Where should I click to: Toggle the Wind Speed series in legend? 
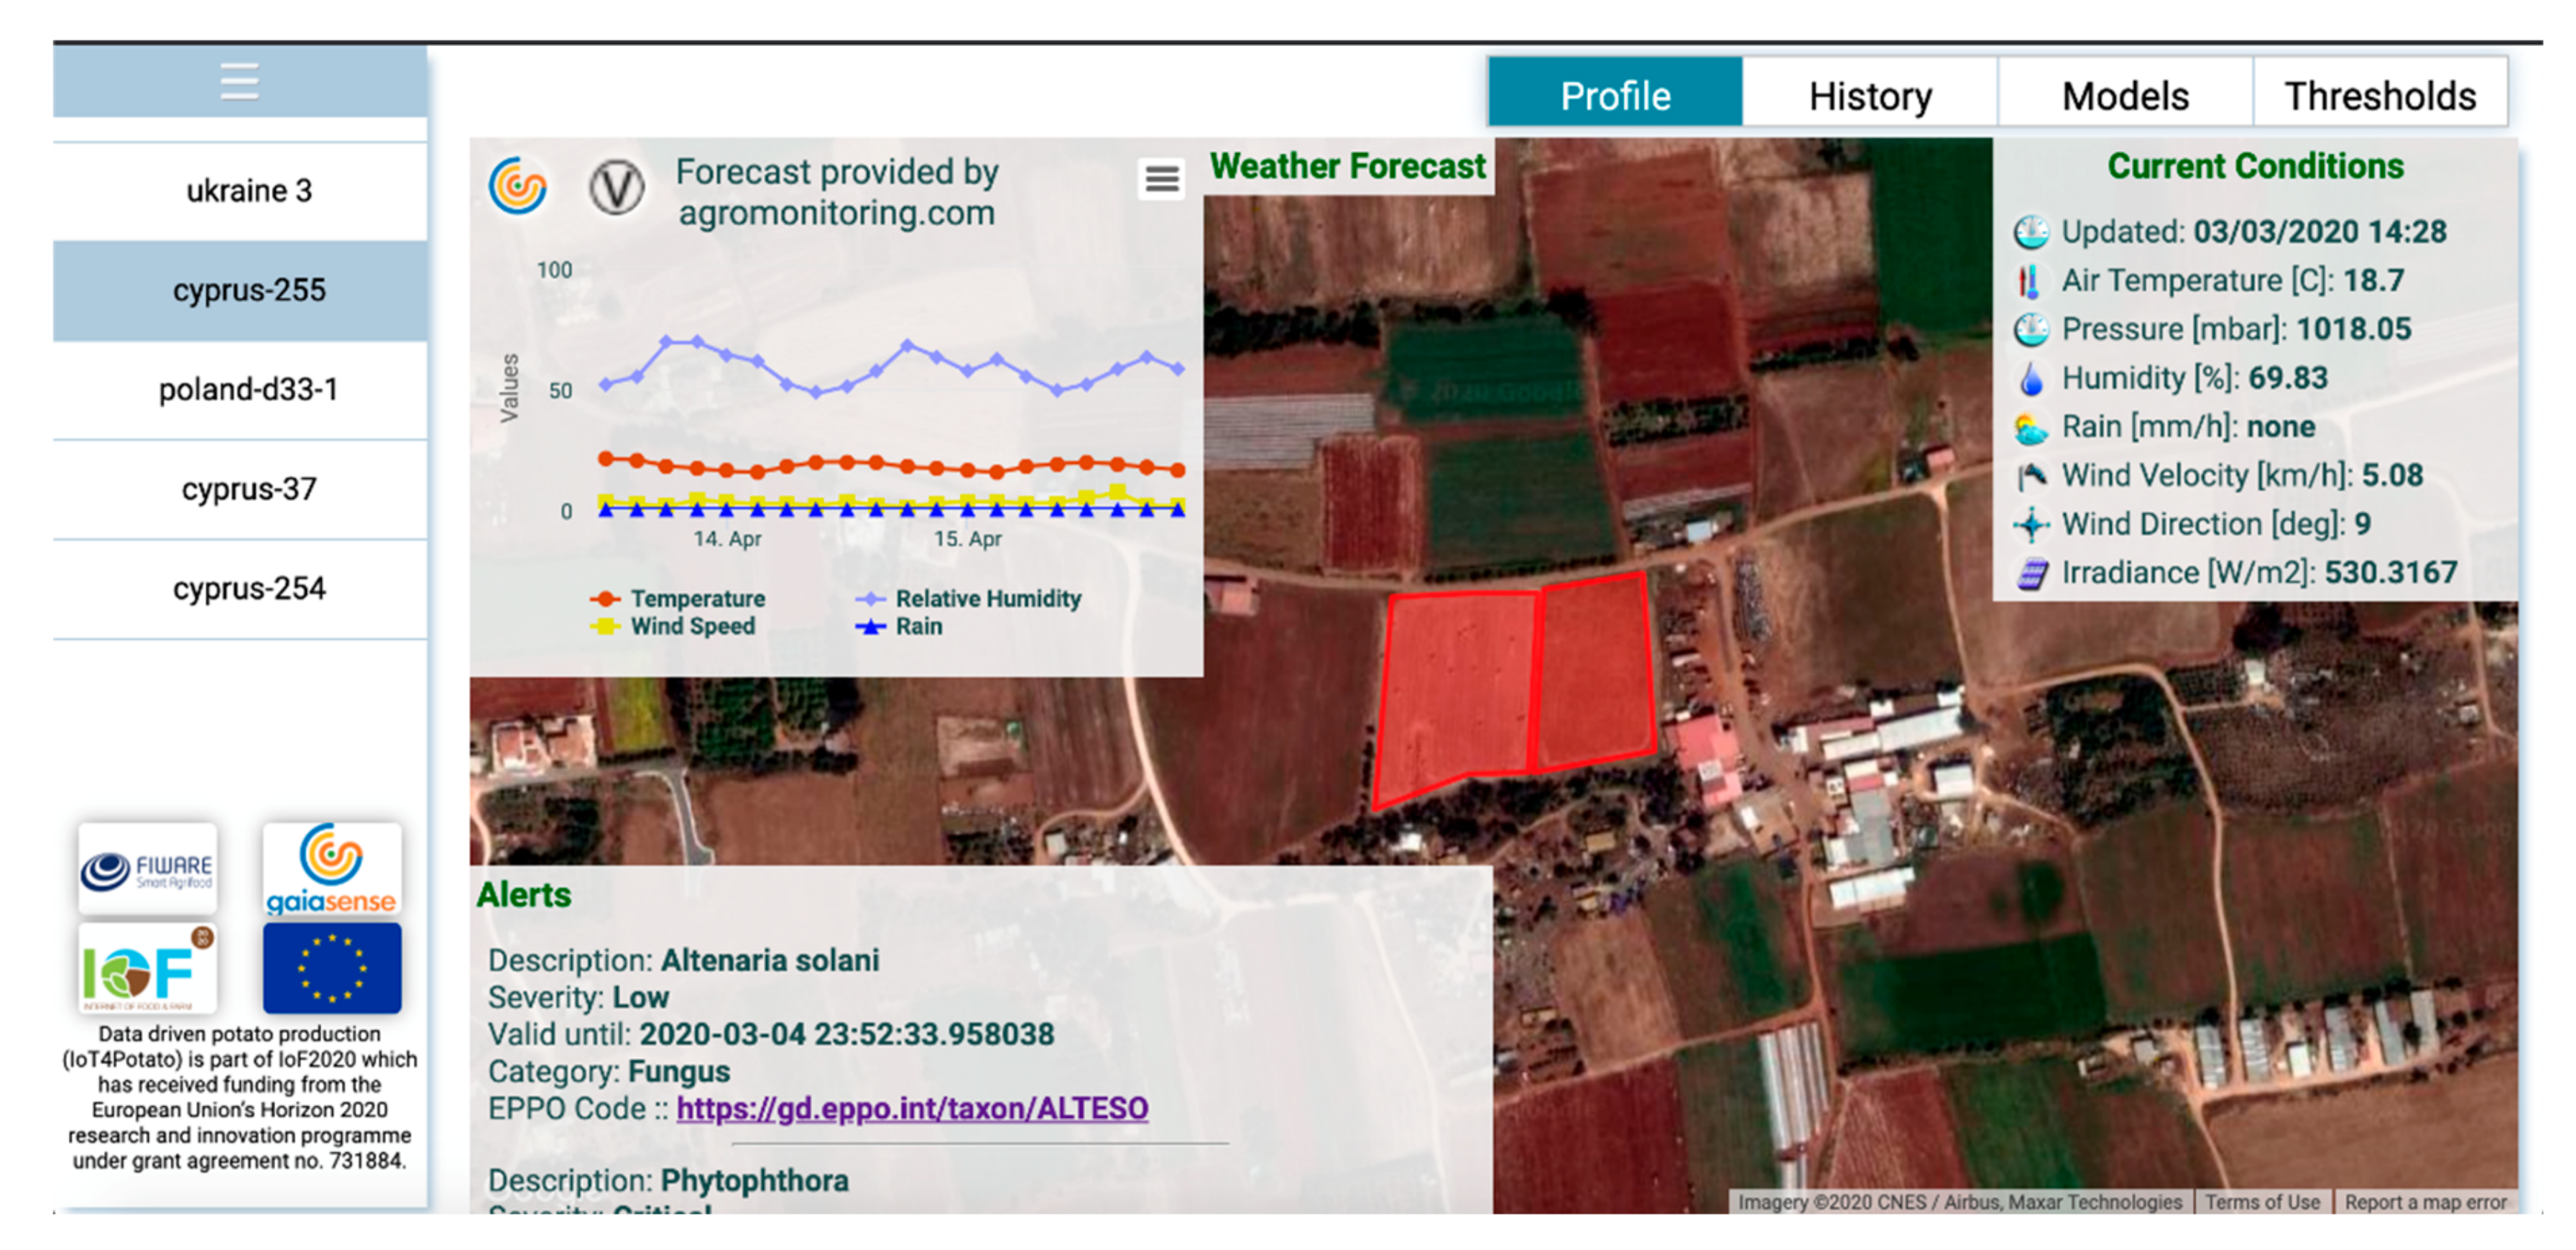click(x=673, y=627)
